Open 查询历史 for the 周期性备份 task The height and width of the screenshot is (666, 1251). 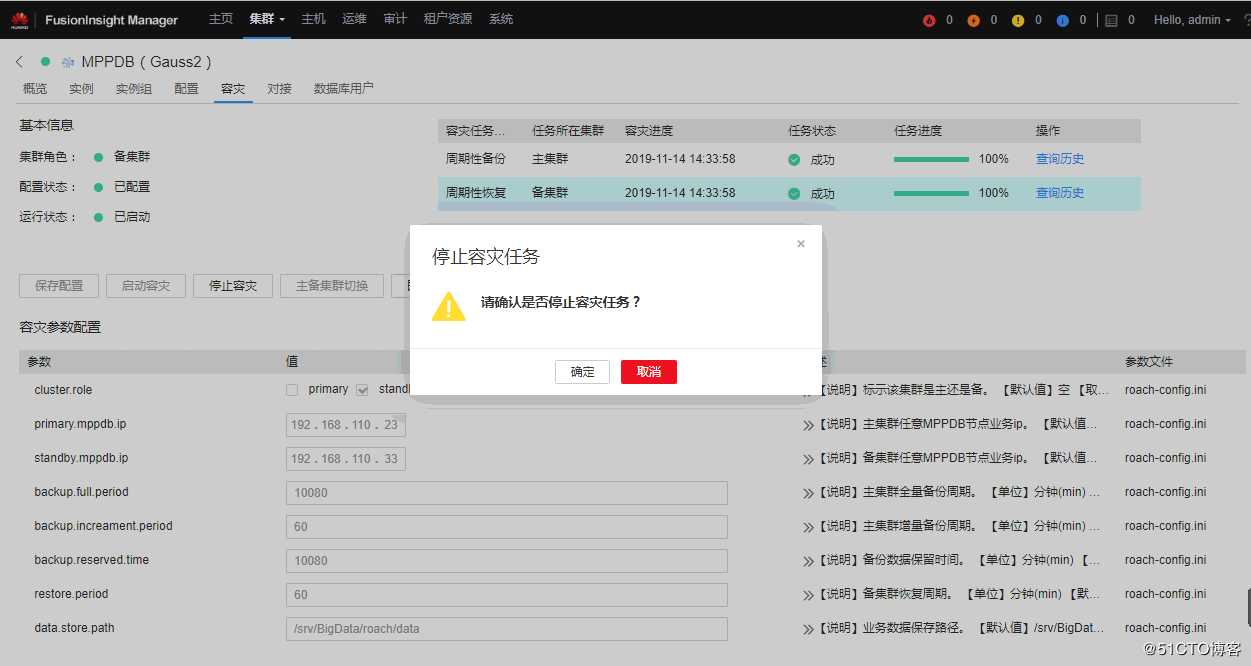coord(1060,158)
